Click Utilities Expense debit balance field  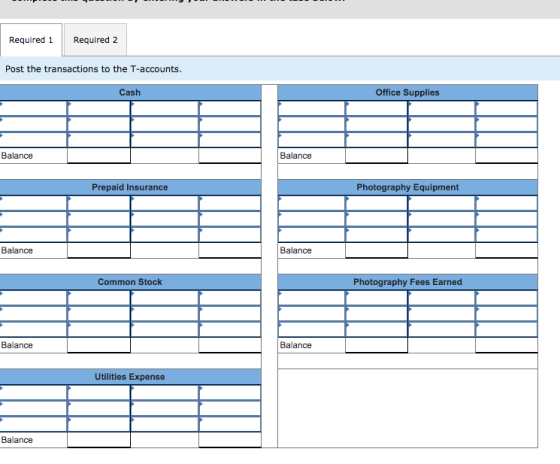[99, 439]
